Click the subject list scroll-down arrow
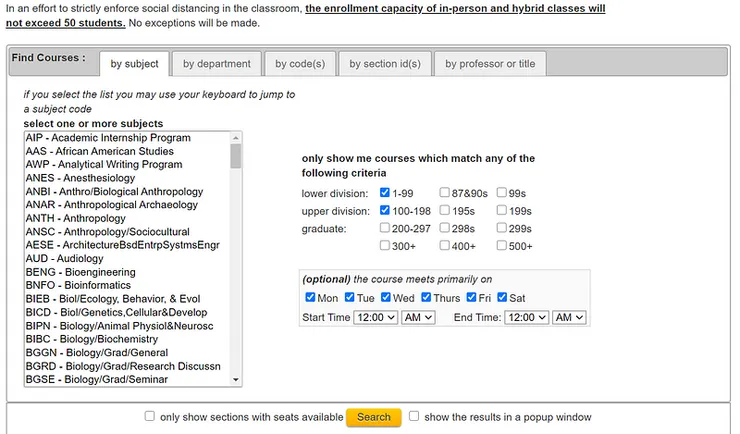The width and height of the screenshot is (740, 434). coord(236,379)
